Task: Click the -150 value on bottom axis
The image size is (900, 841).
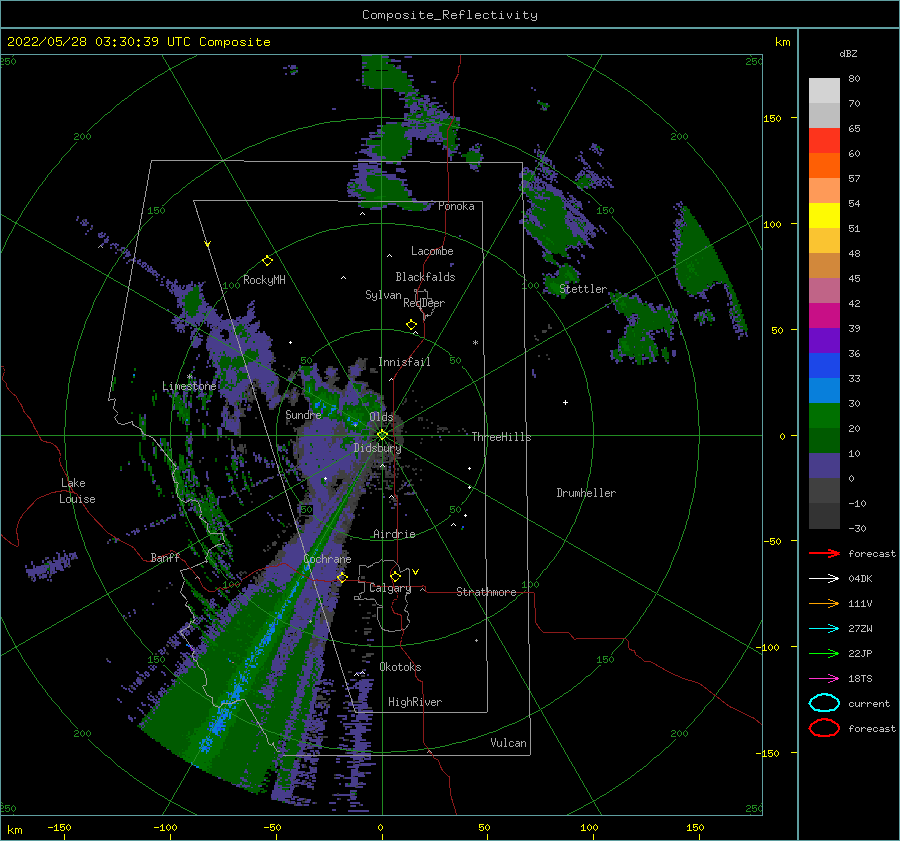Action: pos(59,827)
